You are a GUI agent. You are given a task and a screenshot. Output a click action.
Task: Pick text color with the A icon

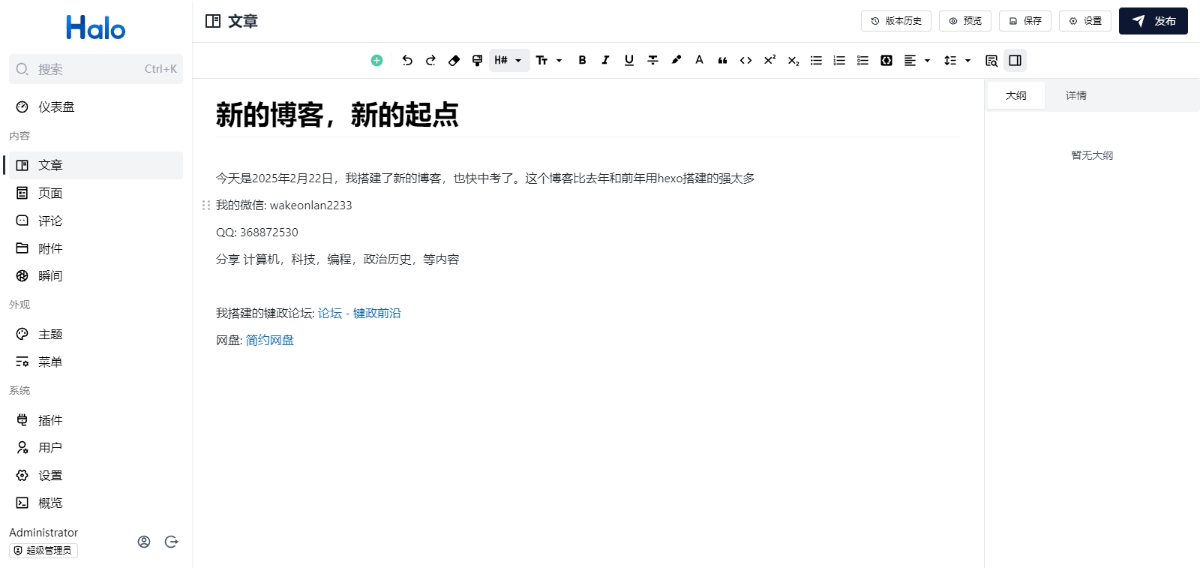click(699, 60)
